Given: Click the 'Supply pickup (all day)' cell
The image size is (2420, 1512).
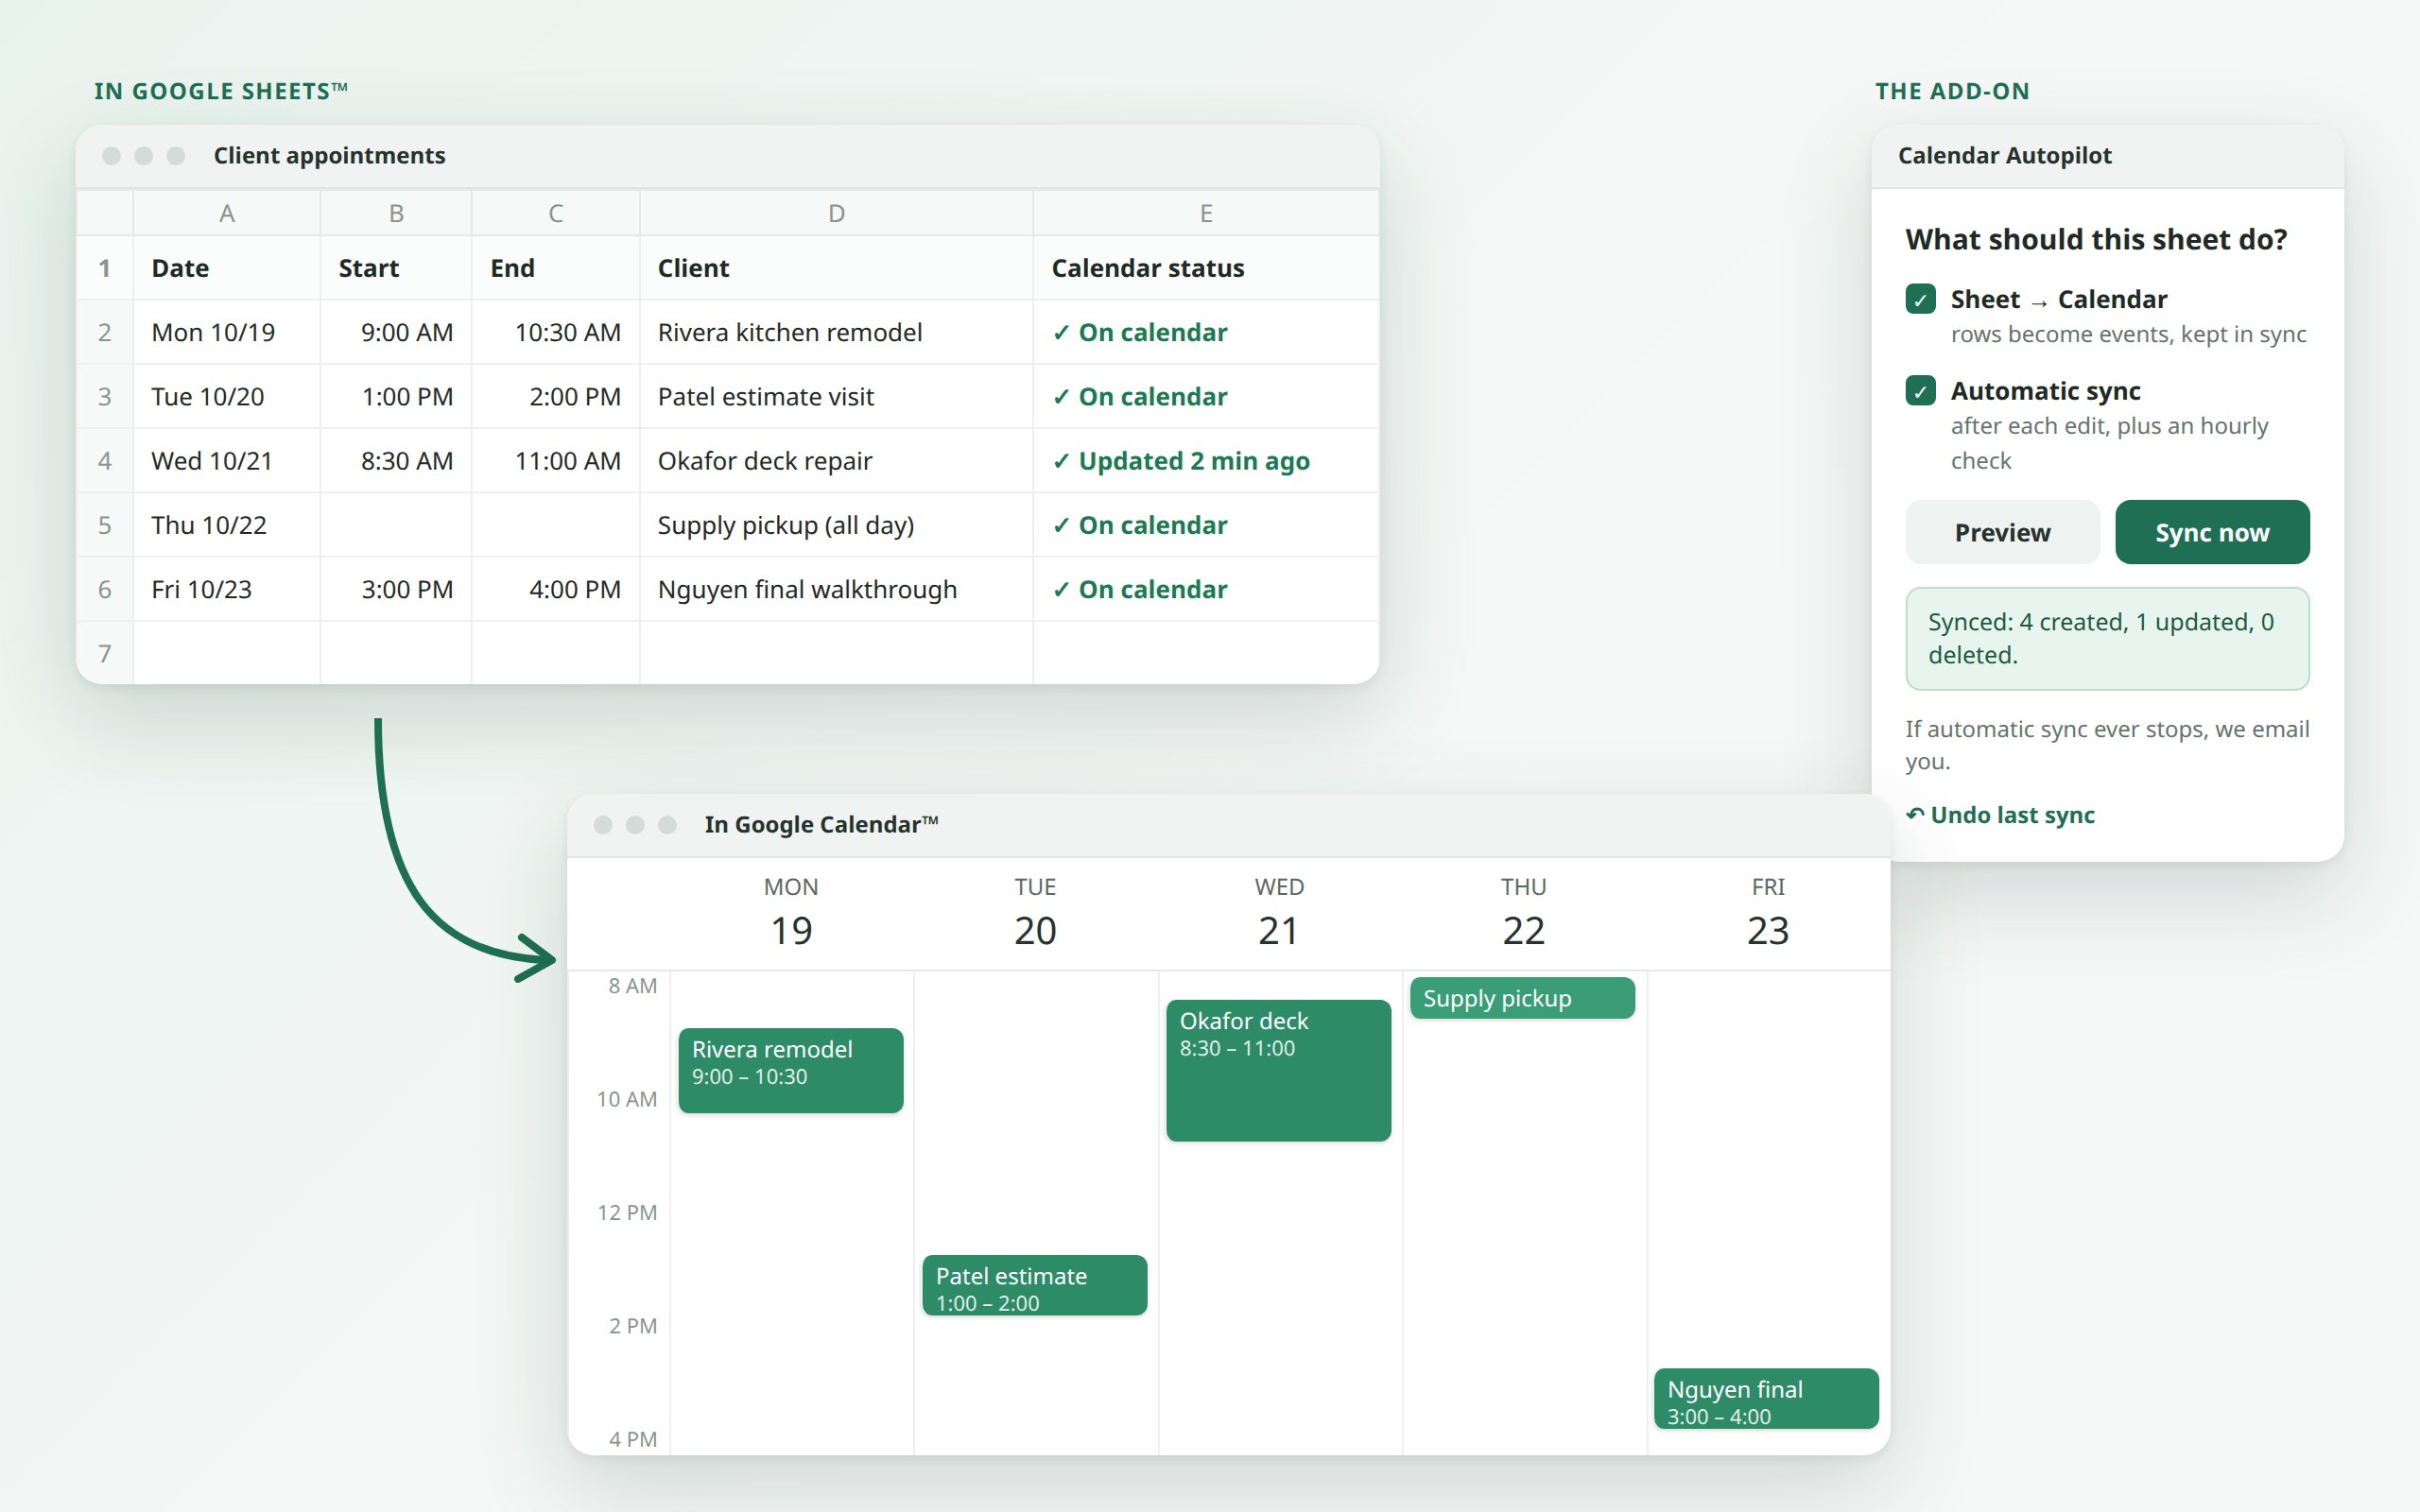Looking at the screenshot, I should 837,525.
